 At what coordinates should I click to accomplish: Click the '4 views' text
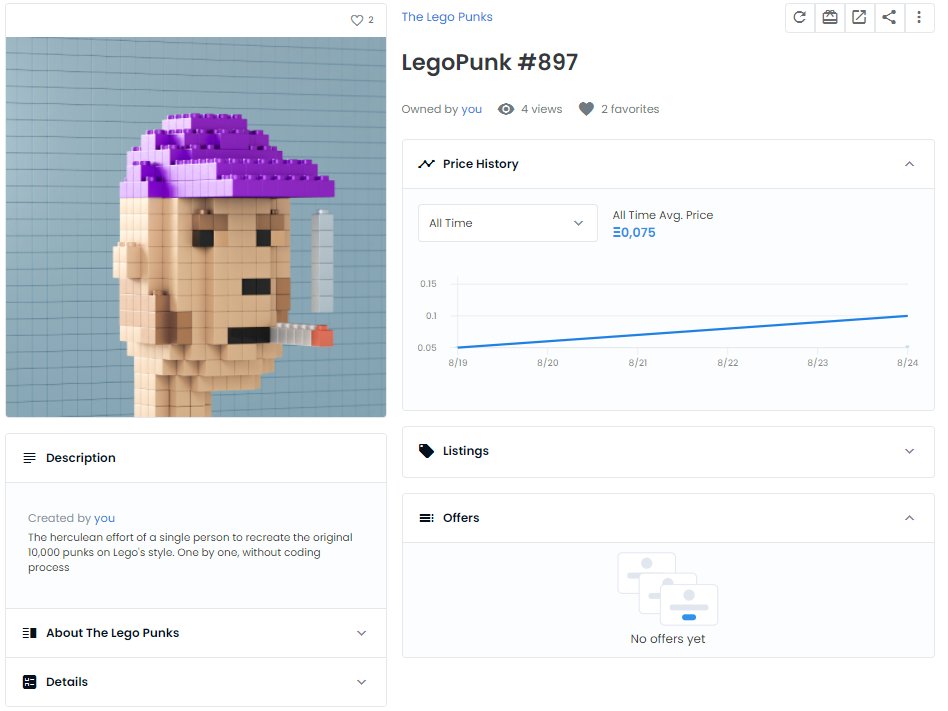click(541, 109)
